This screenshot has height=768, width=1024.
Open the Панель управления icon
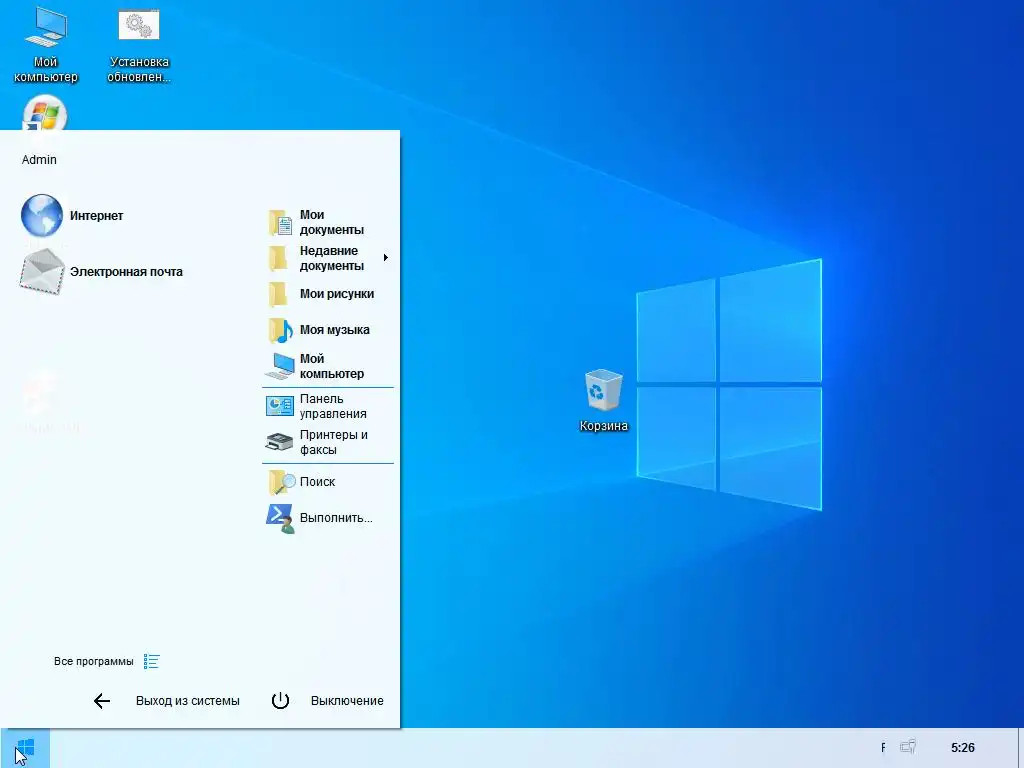tap(280, 406)
